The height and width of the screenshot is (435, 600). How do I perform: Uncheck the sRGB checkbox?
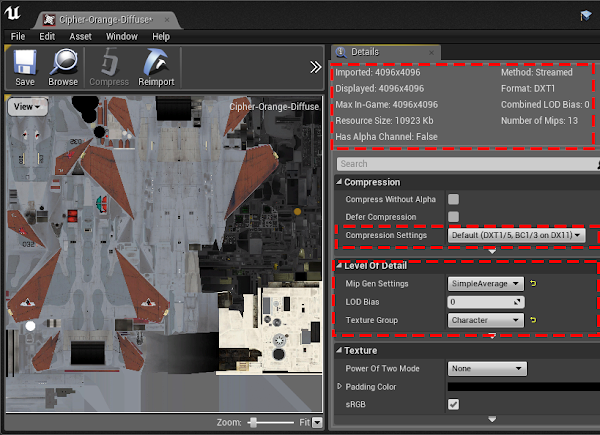(x=454, y=404)
